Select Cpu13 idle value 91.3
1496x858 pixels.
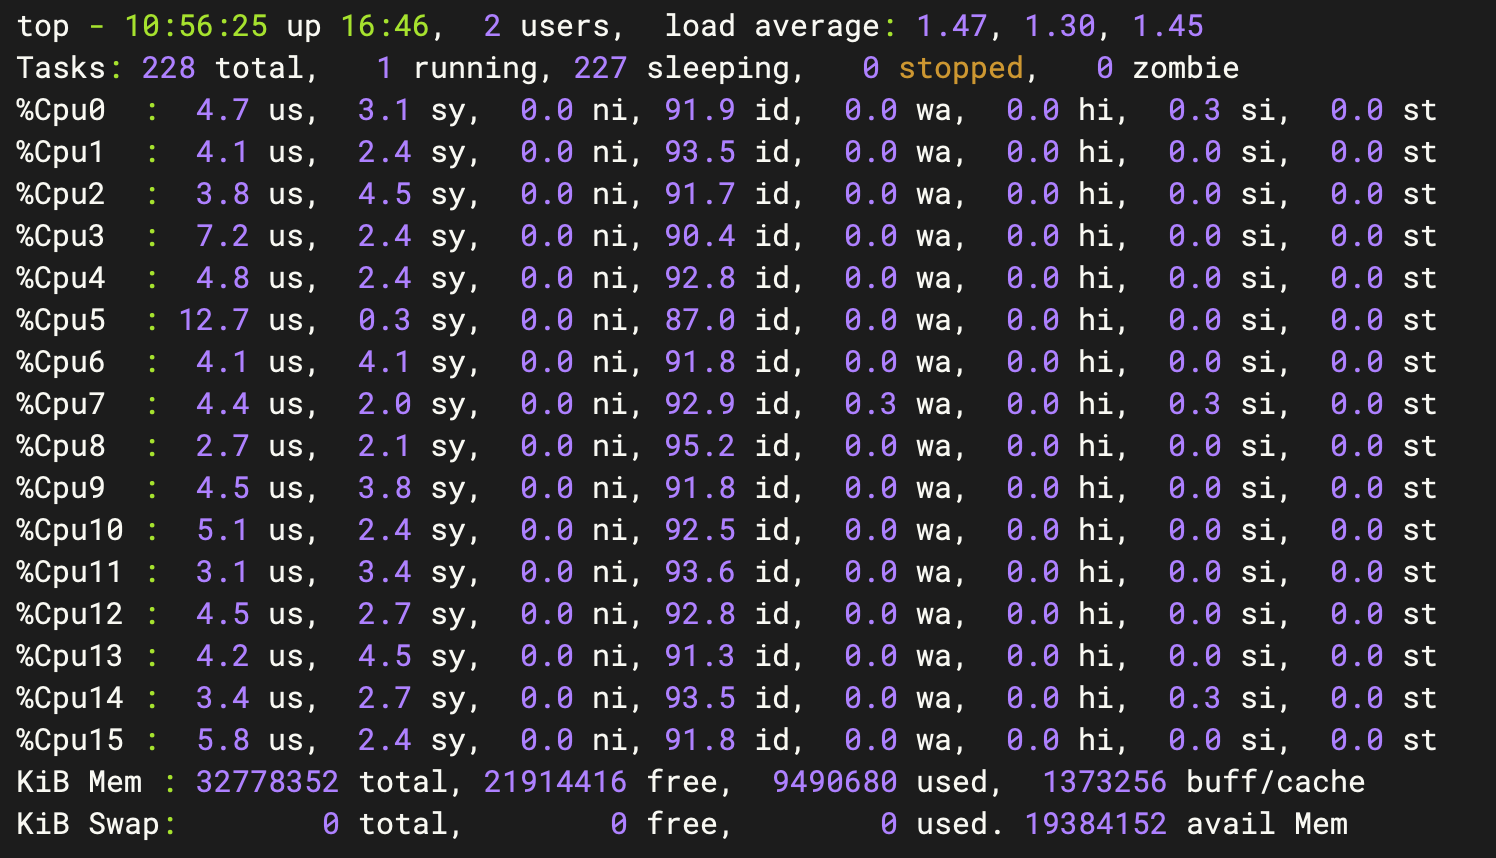pos(700,656)
